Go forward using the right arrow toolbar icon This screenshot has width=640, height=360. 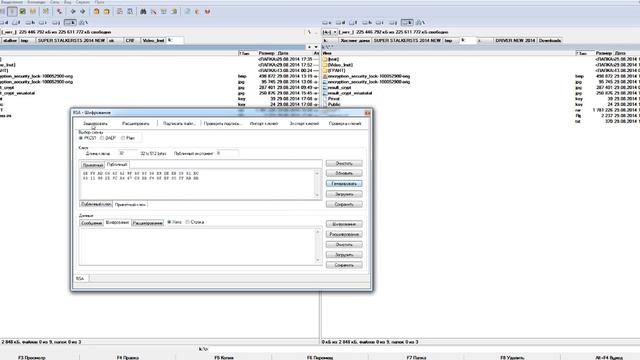tap(83, 11)
